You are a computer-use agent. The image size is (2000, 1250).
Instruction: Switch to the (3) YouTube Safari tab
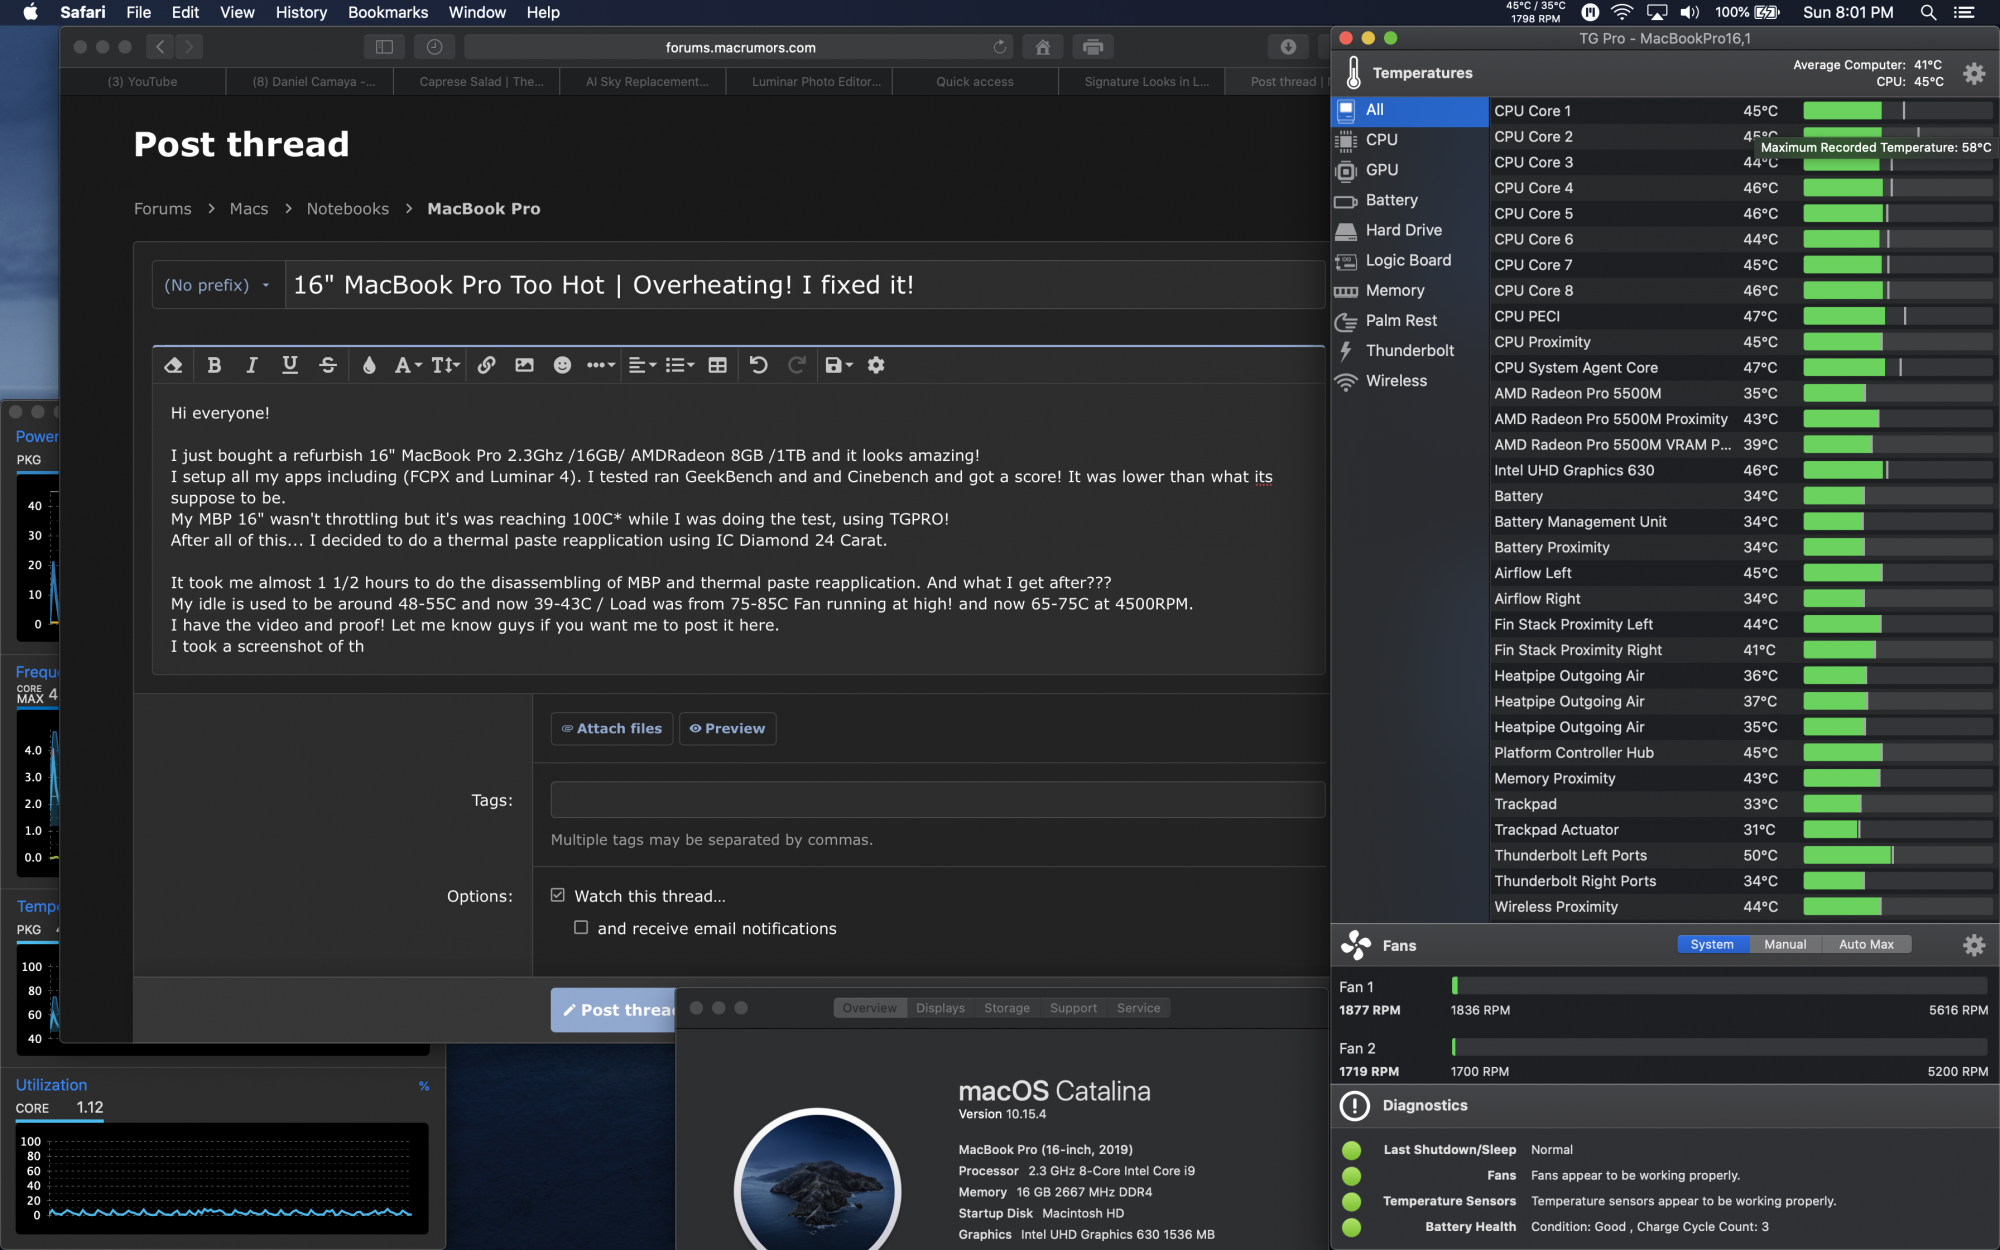tap(143, 81)
